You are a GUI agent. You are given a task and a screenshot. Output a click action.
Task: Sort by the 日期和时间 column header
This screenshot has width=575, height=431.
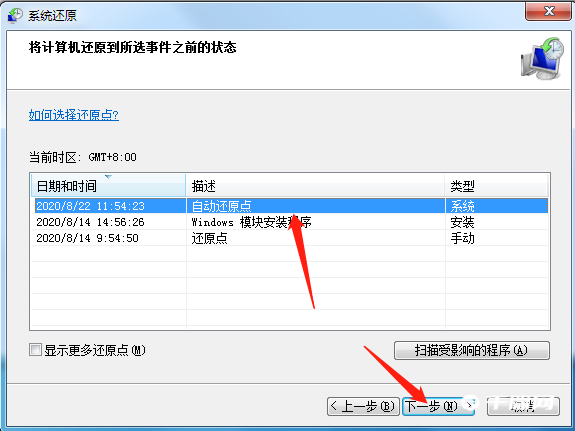point(109,186)
